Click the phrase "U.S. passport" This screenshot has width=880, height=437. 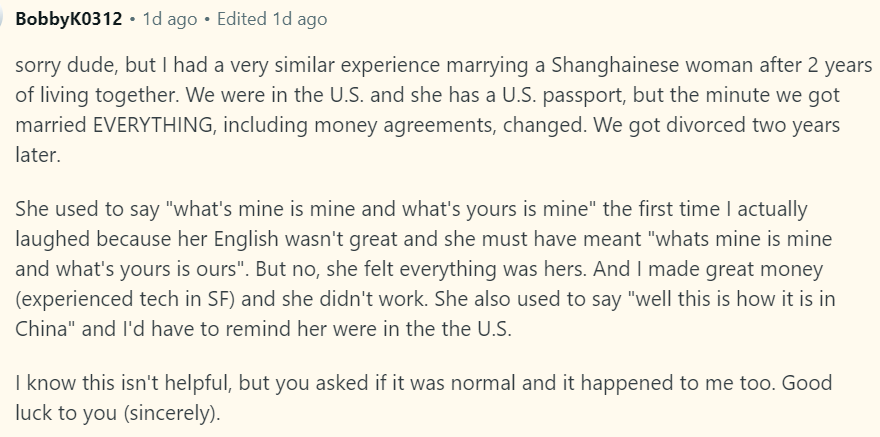563,95
